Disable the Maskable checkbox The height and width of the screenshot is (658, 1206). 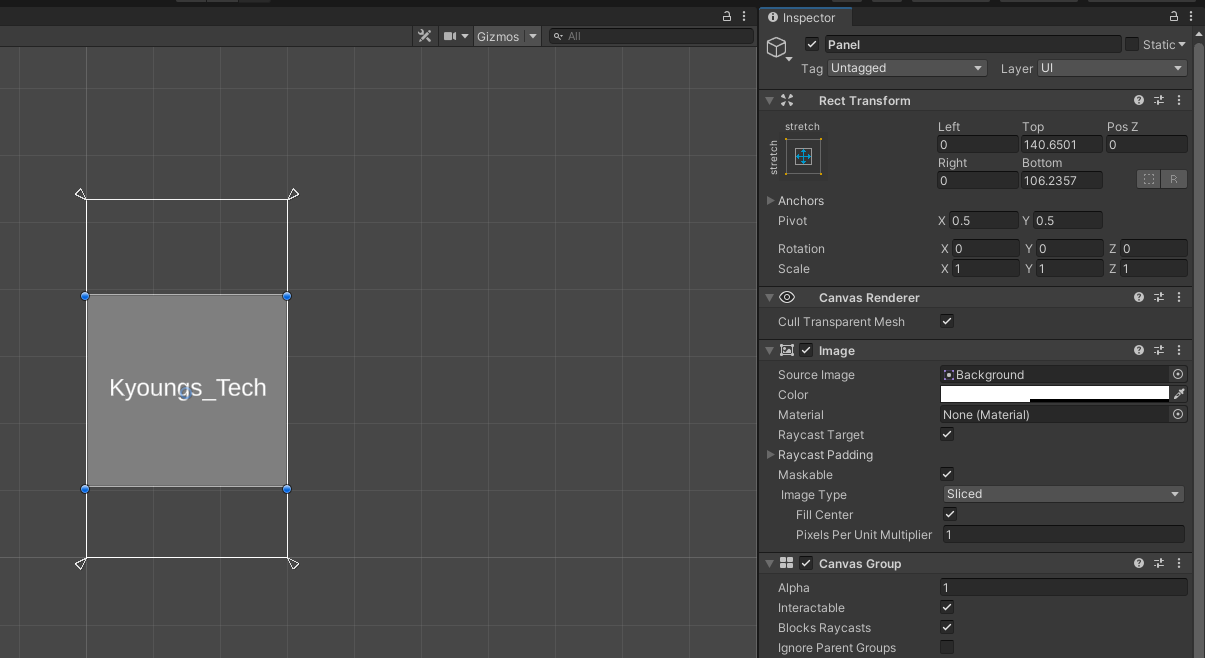tap(946, 474)
